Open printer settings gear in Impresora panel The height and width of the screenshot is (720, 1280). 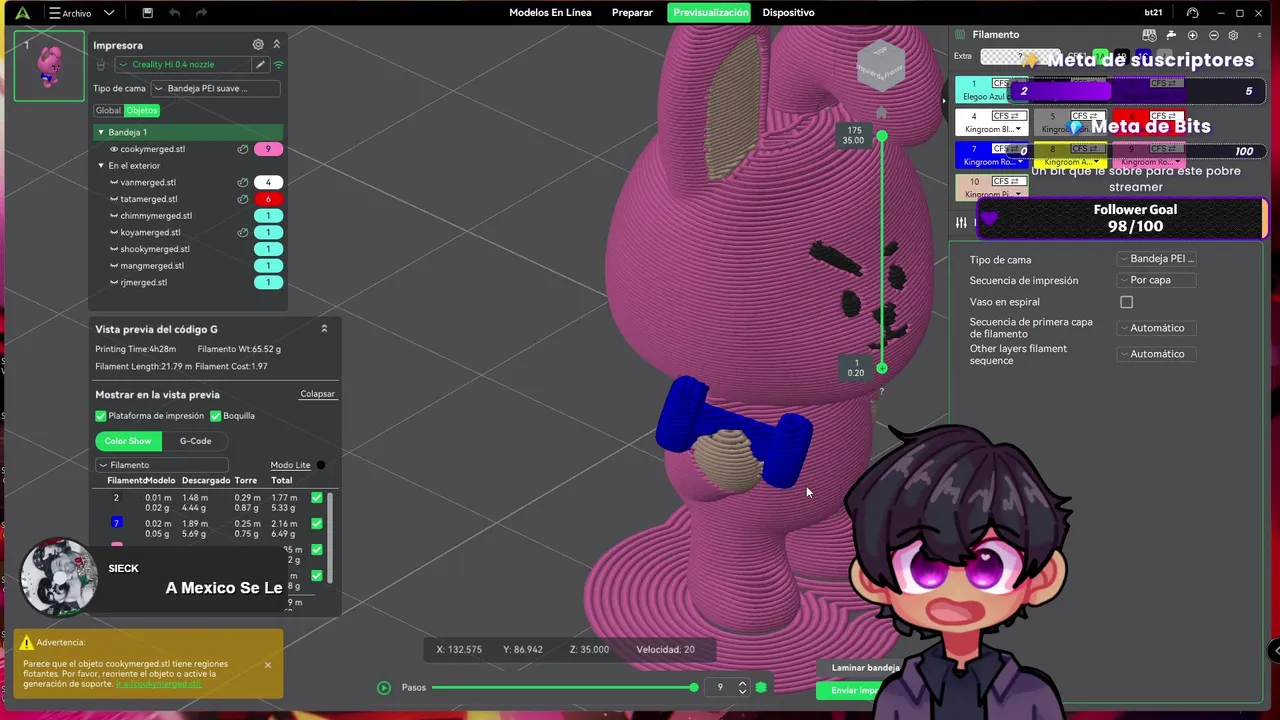[258, 45]
